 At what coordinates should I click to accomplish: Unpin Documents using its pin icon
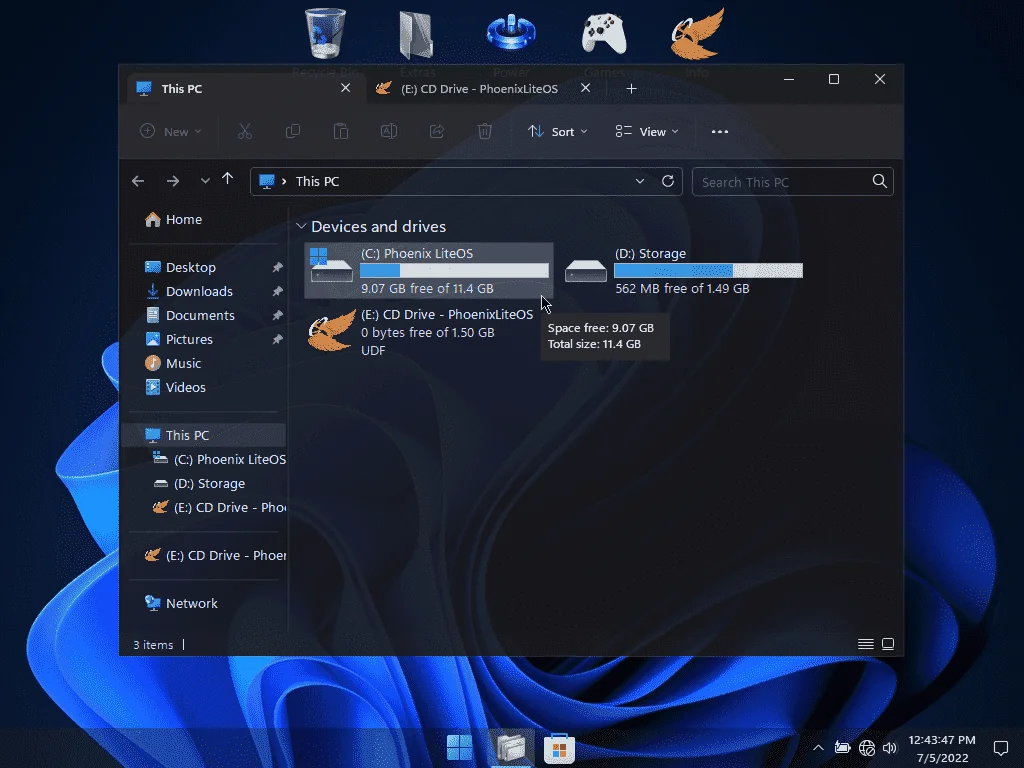click(278, 315)
